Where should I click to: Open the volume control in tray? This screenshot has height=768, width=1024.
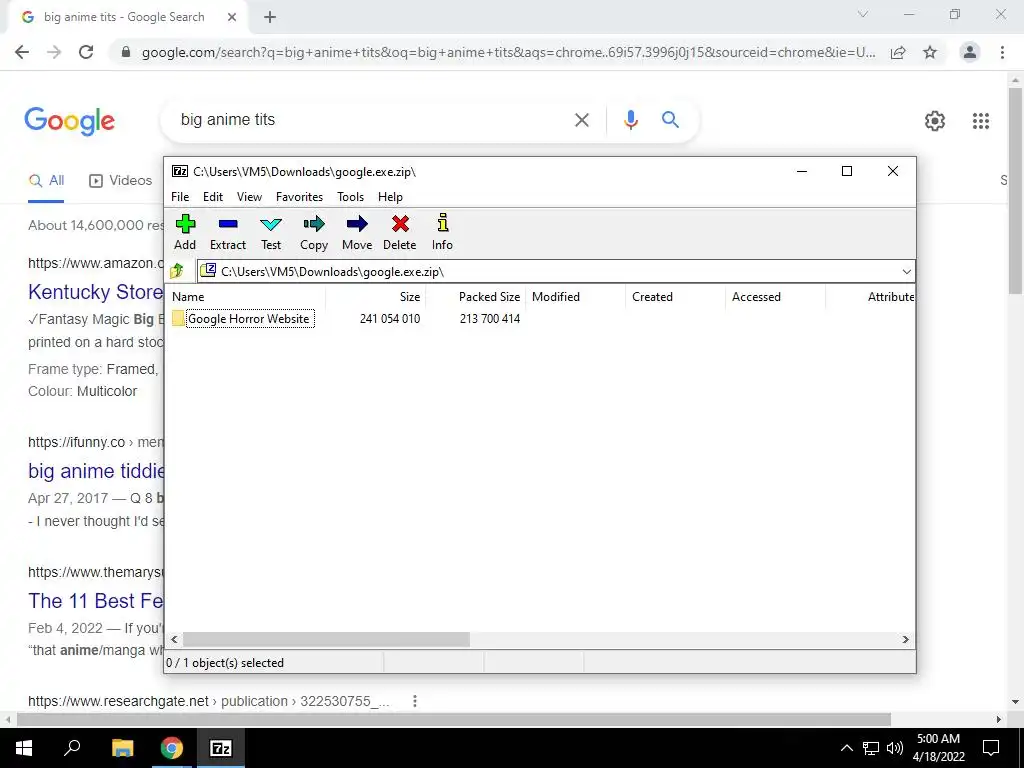(895, 748)
